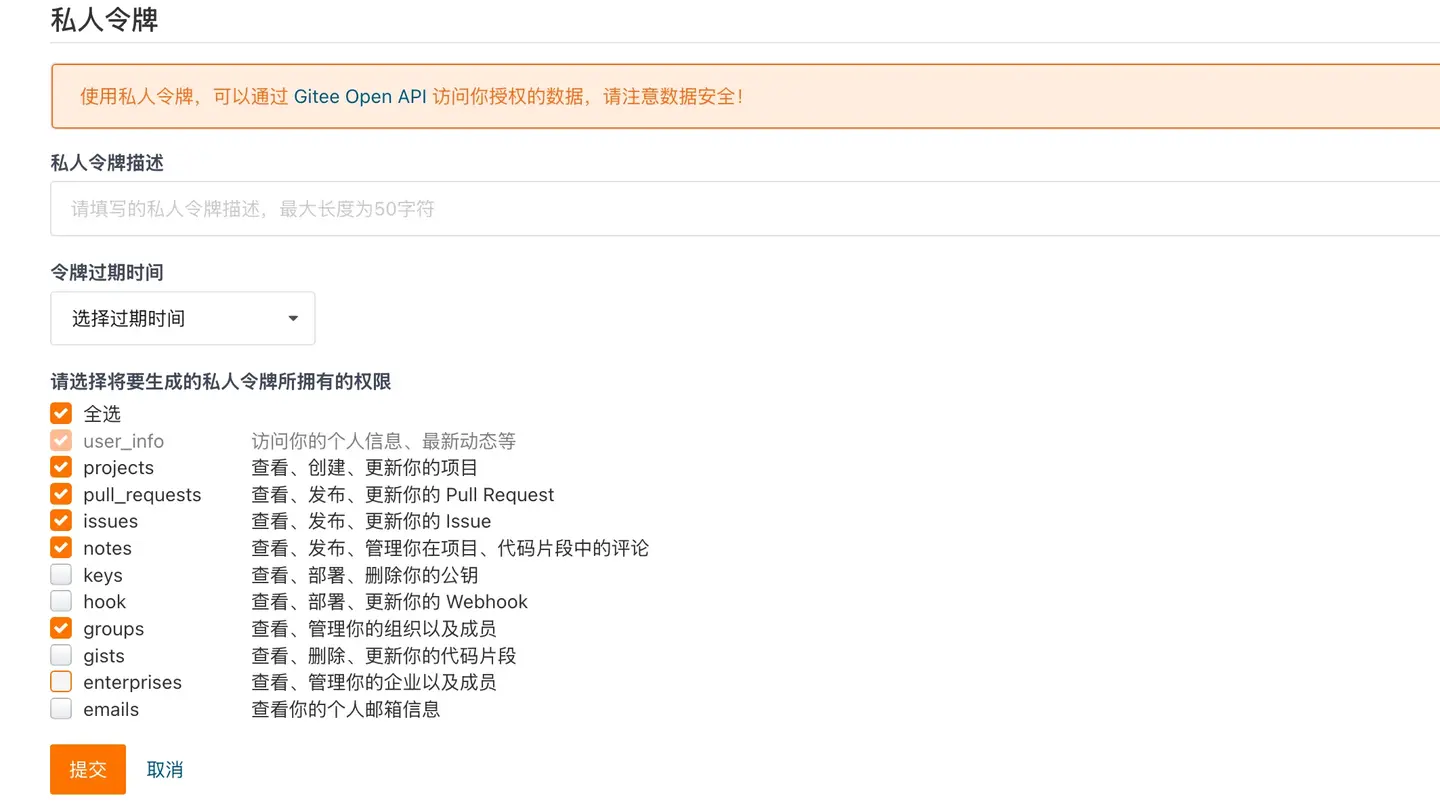Uncheck the 全选 select-all checkbox
1440x806 pixels.
(x=60, y=413)
